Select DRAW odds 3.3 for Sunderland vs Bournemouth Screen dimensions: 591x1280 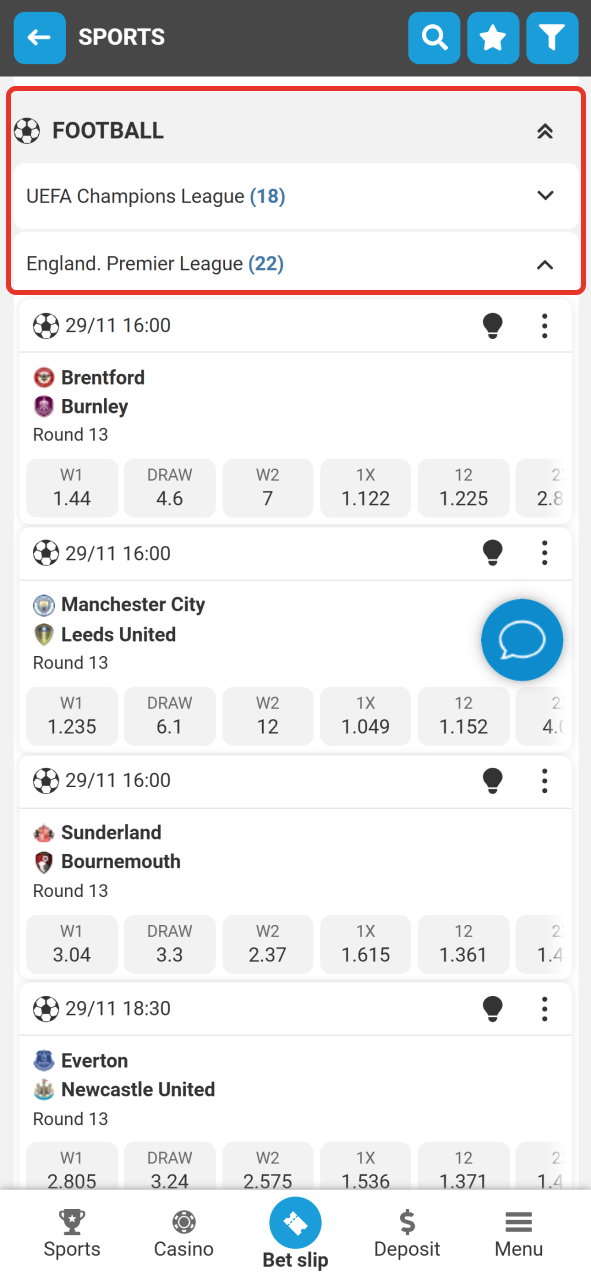tap(169, 944)
